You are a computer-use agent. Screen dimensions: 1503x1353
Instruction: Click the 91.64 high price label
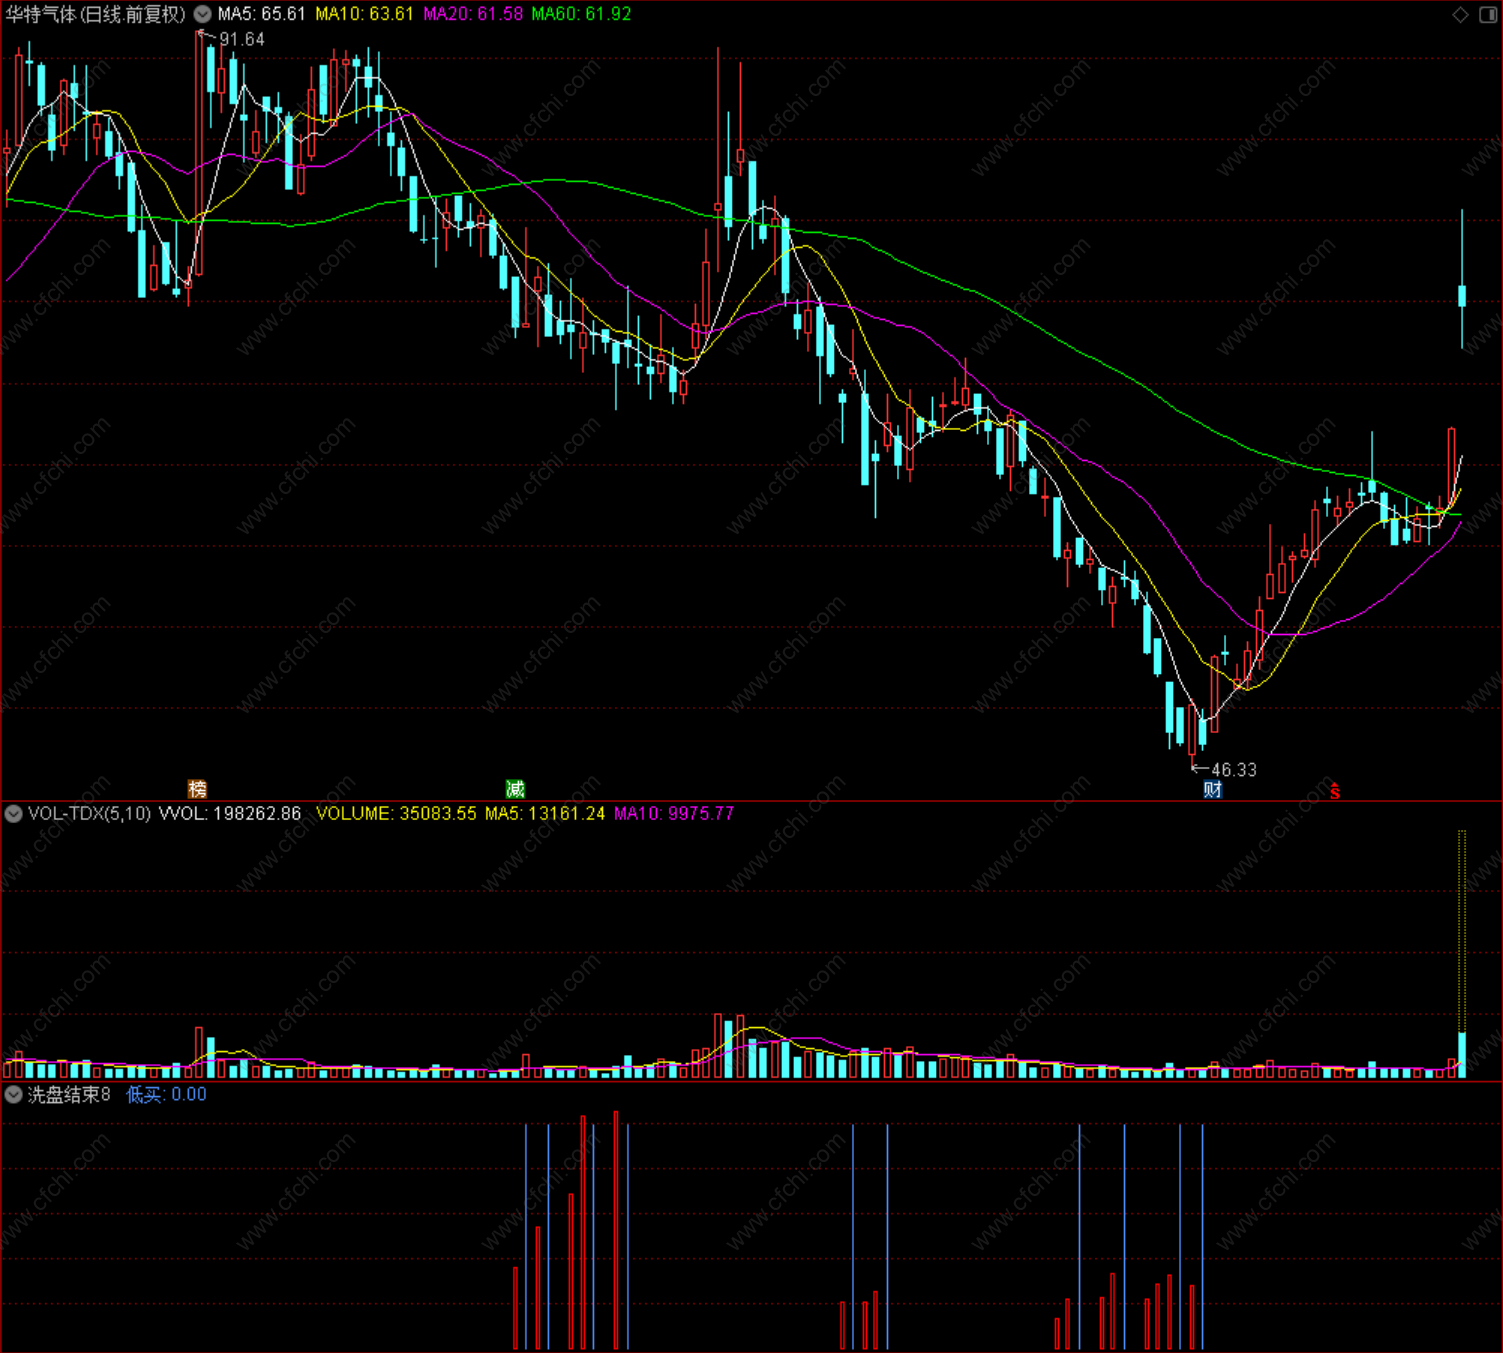pos(241,39)
